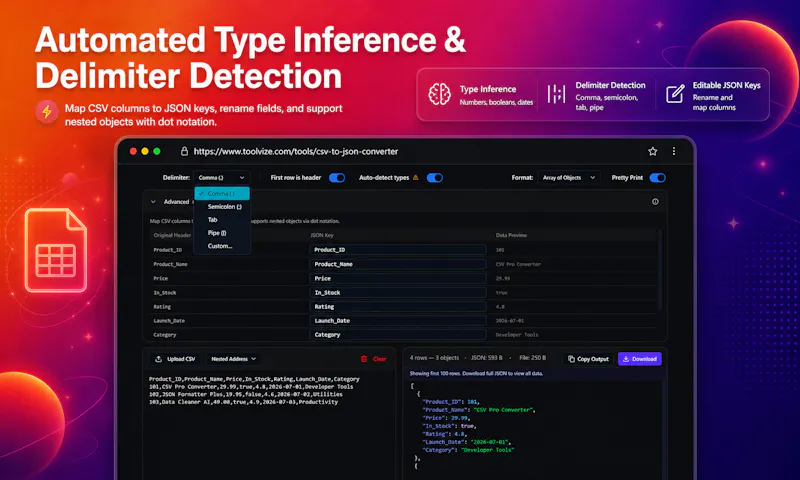The image size is (800, 480).
Task: Click the 'JSON: 593 B' size text
Action: tap(487, 358)
